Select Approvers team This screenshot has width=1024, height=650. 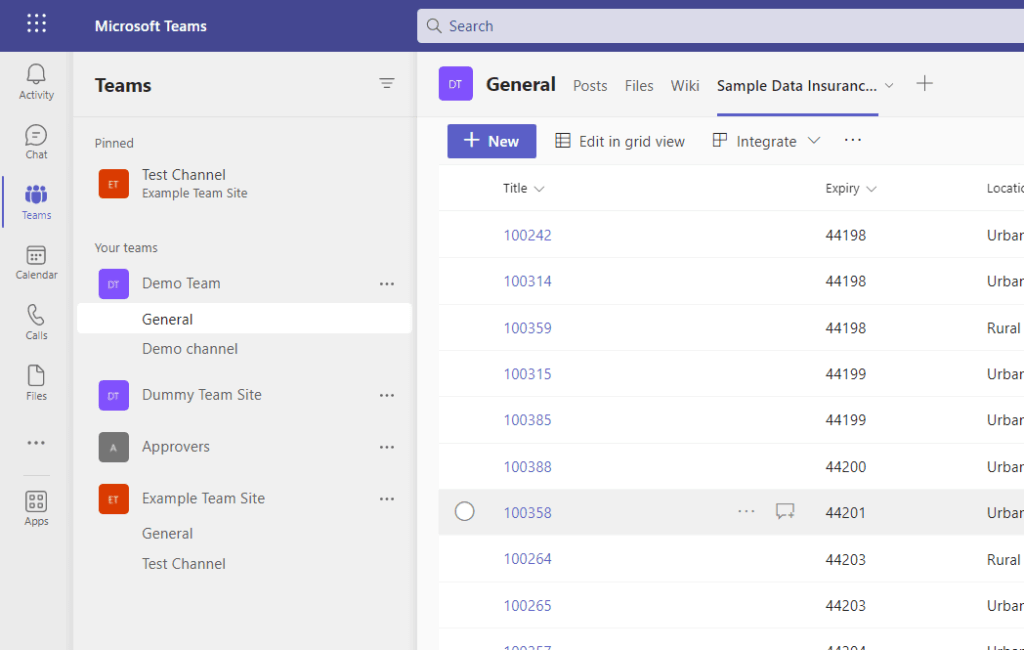(x=176, y=447)
